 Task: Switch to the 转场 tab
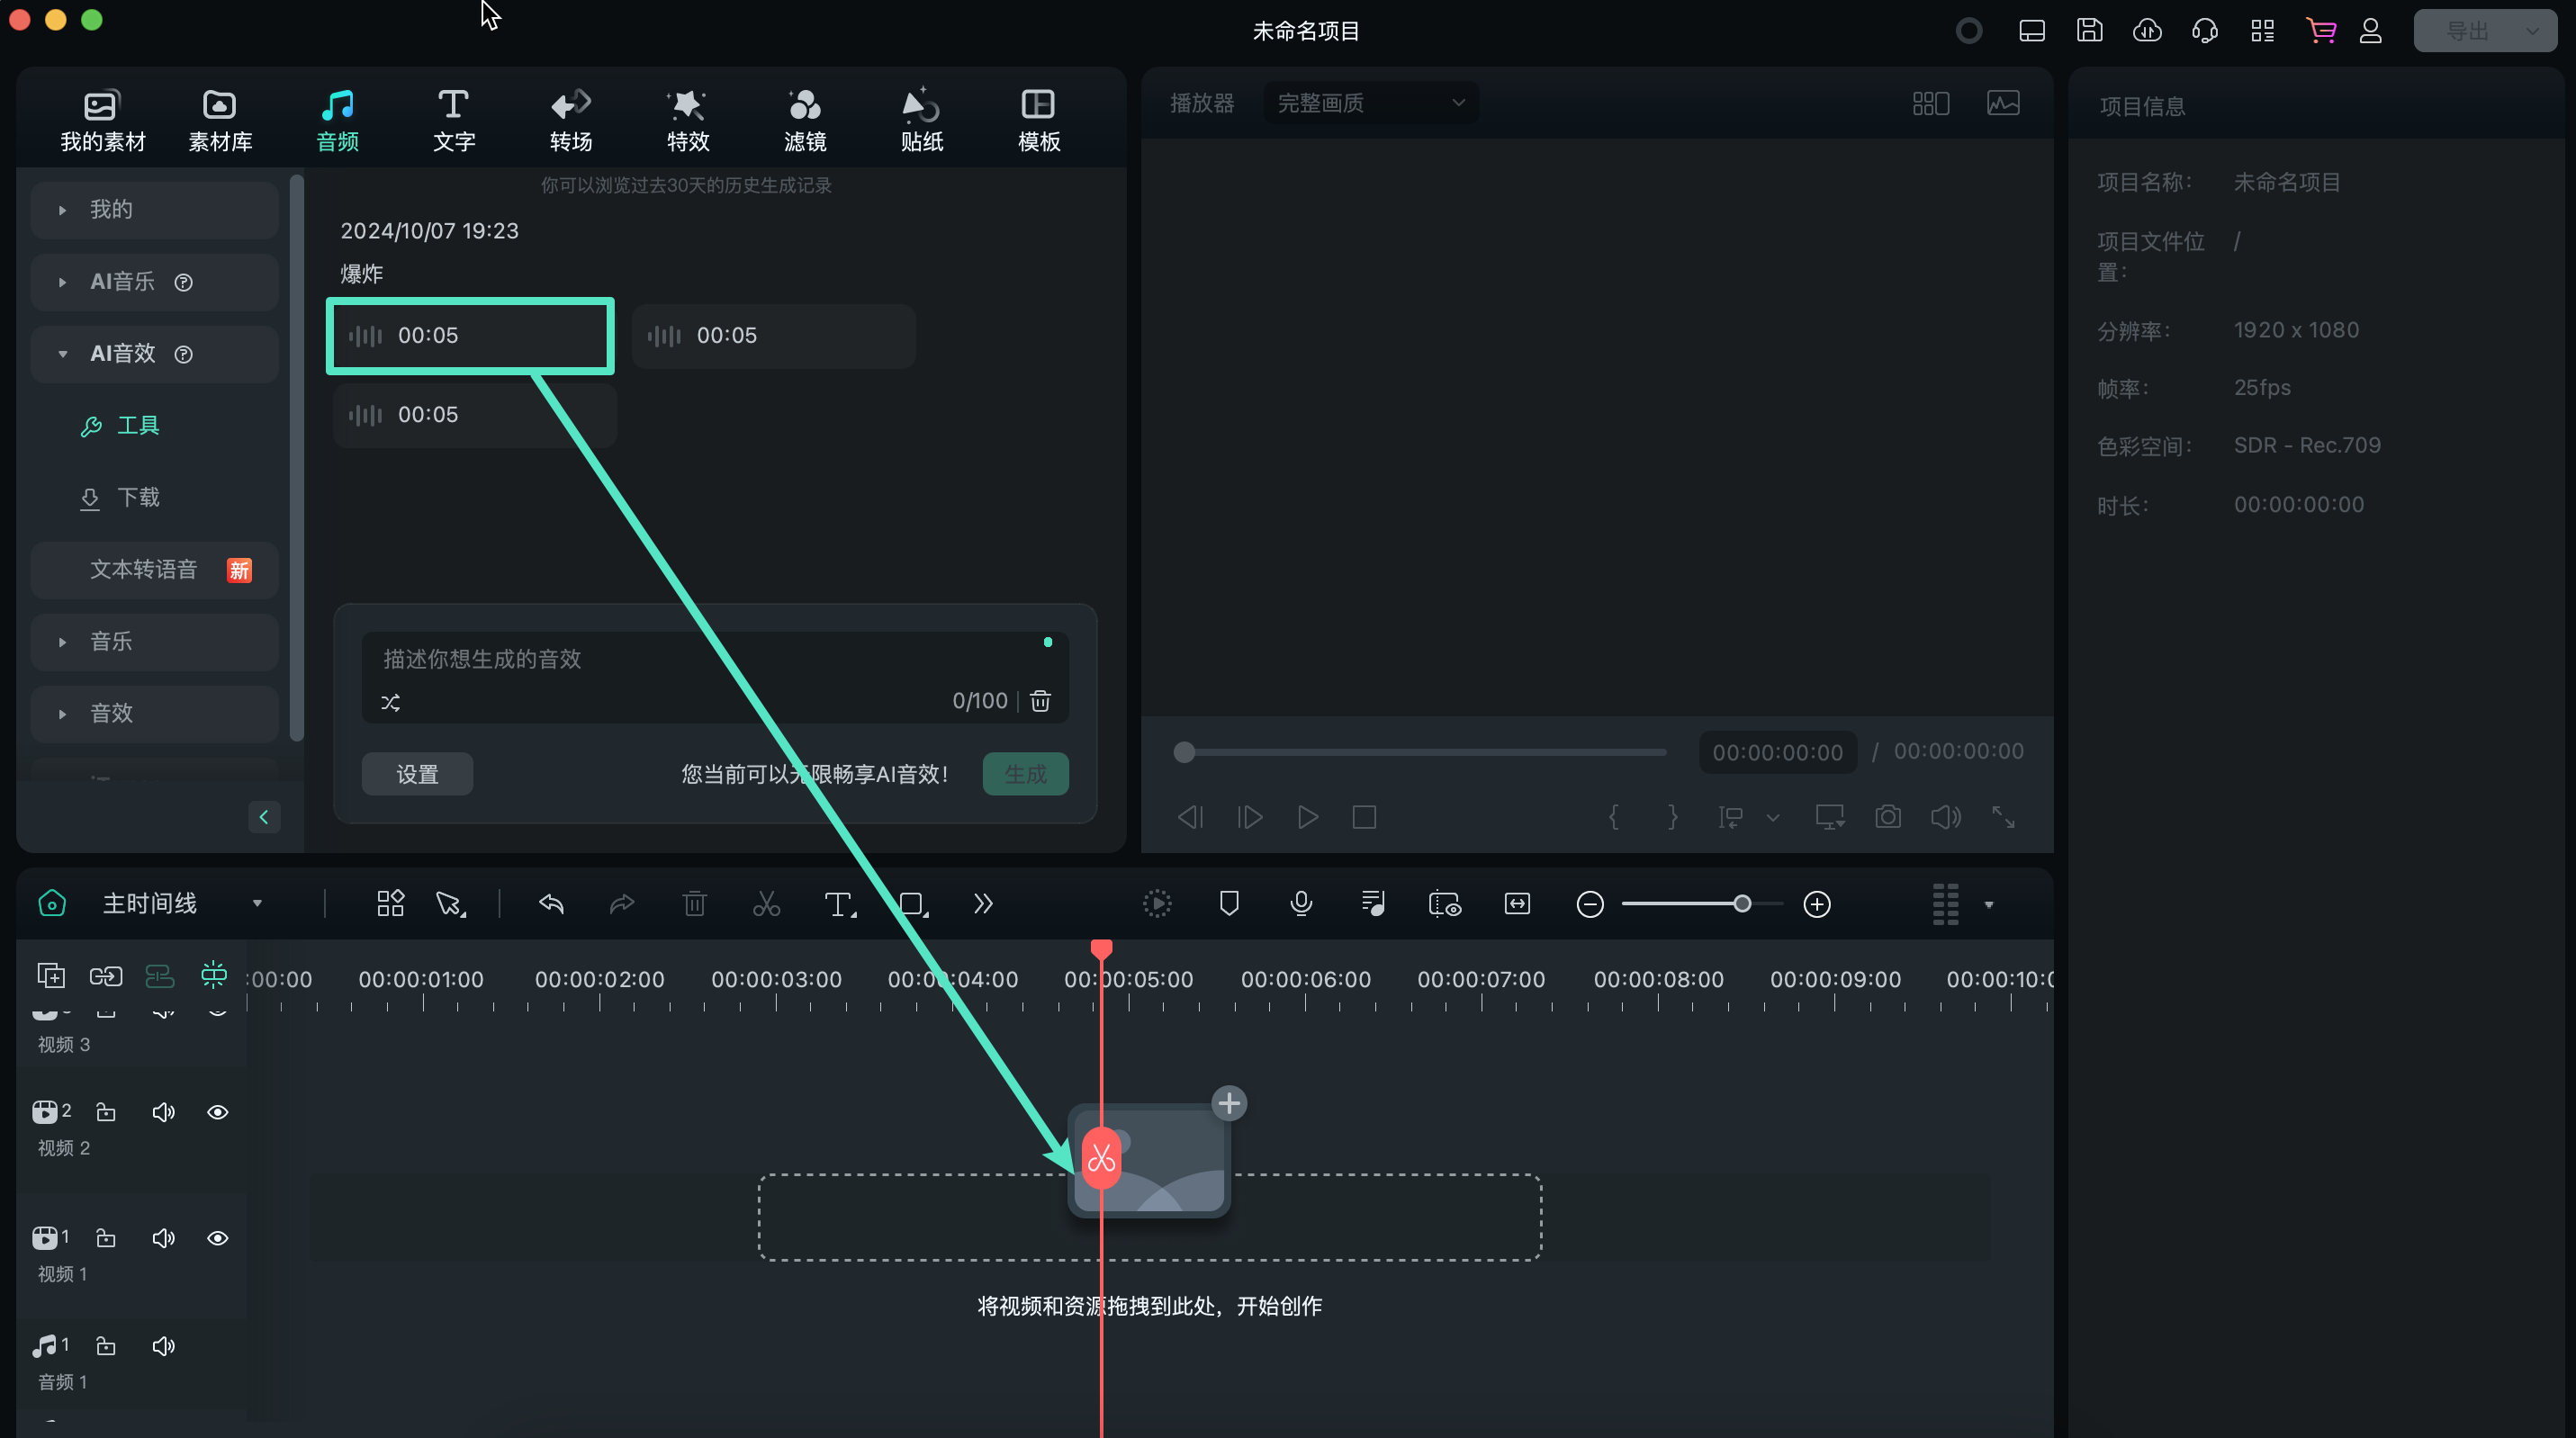[x=570, y=120]
